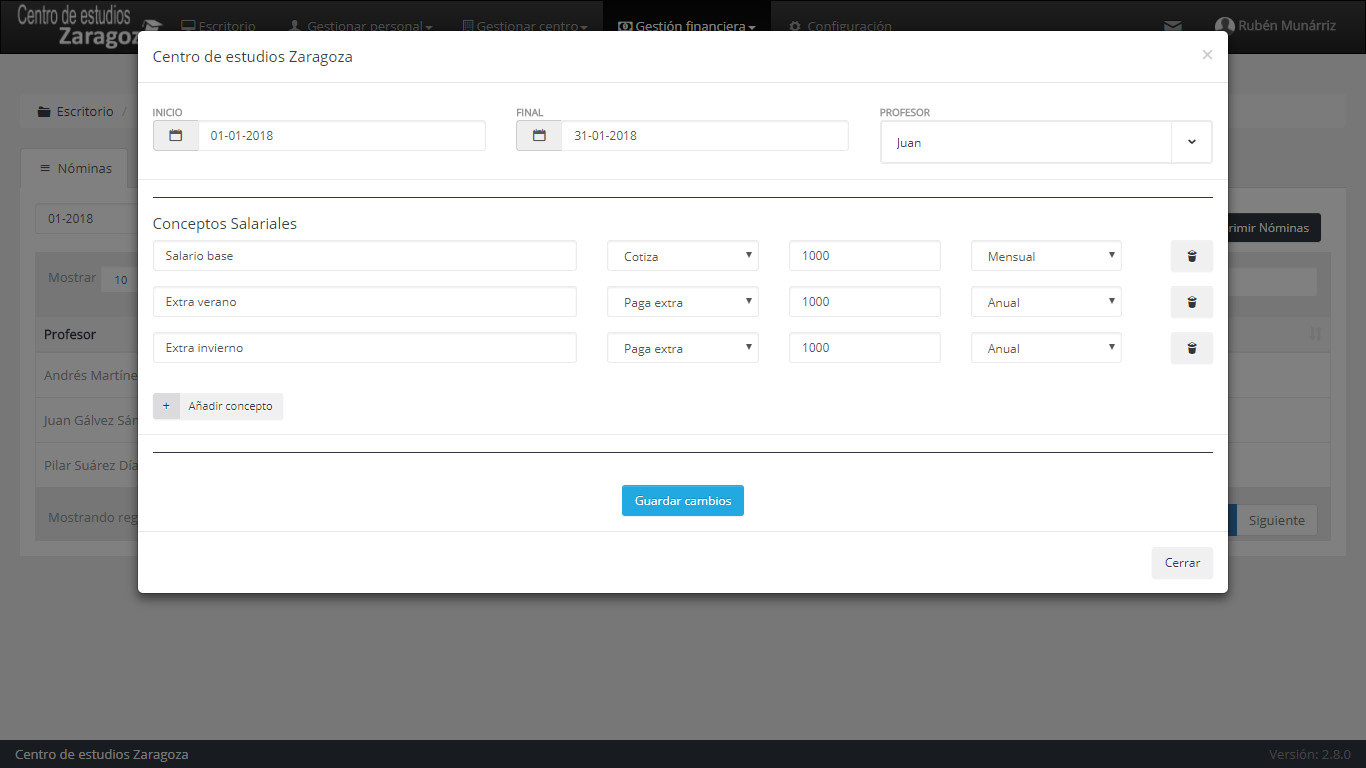Open the Anual dropdown for Extra invierno
This screenshot has height=768, width=1366.
[1046, 348]
